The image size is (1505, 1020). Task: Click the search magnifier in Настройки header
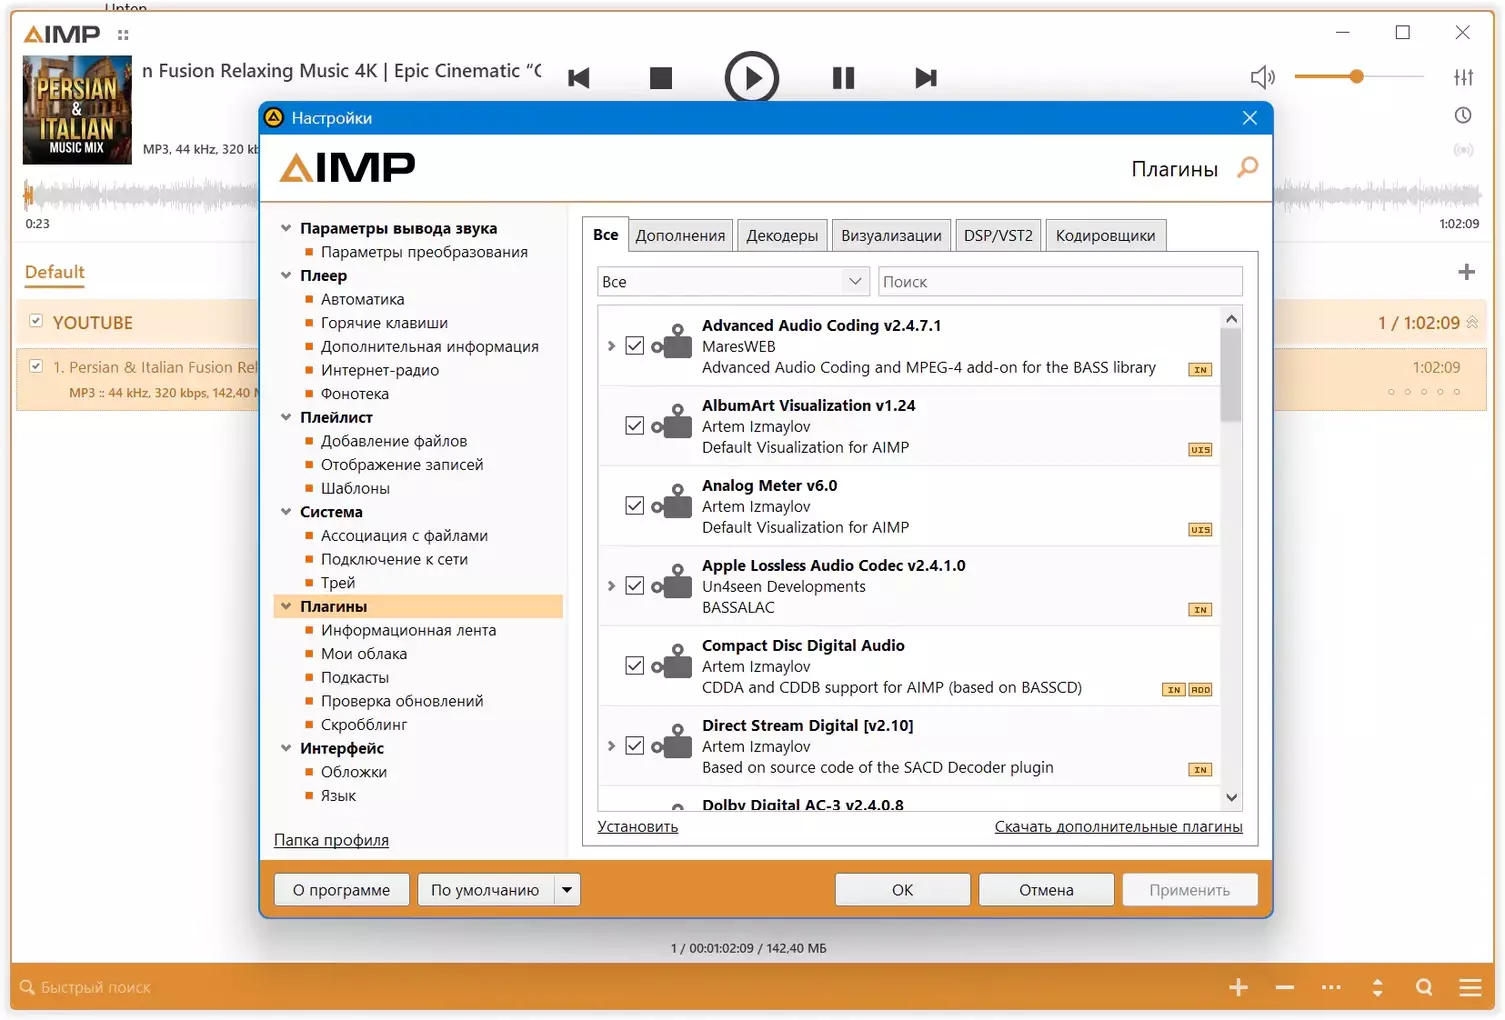[1247, 168]
